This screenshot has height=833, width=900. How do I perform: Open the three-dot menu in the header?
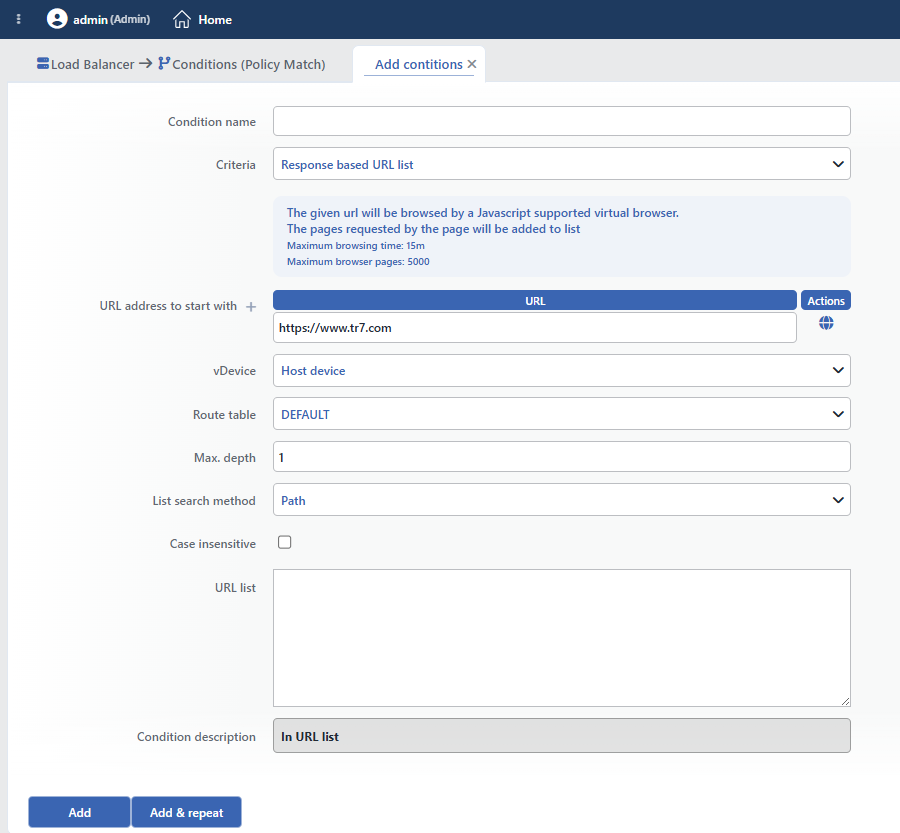pos(18,19)
